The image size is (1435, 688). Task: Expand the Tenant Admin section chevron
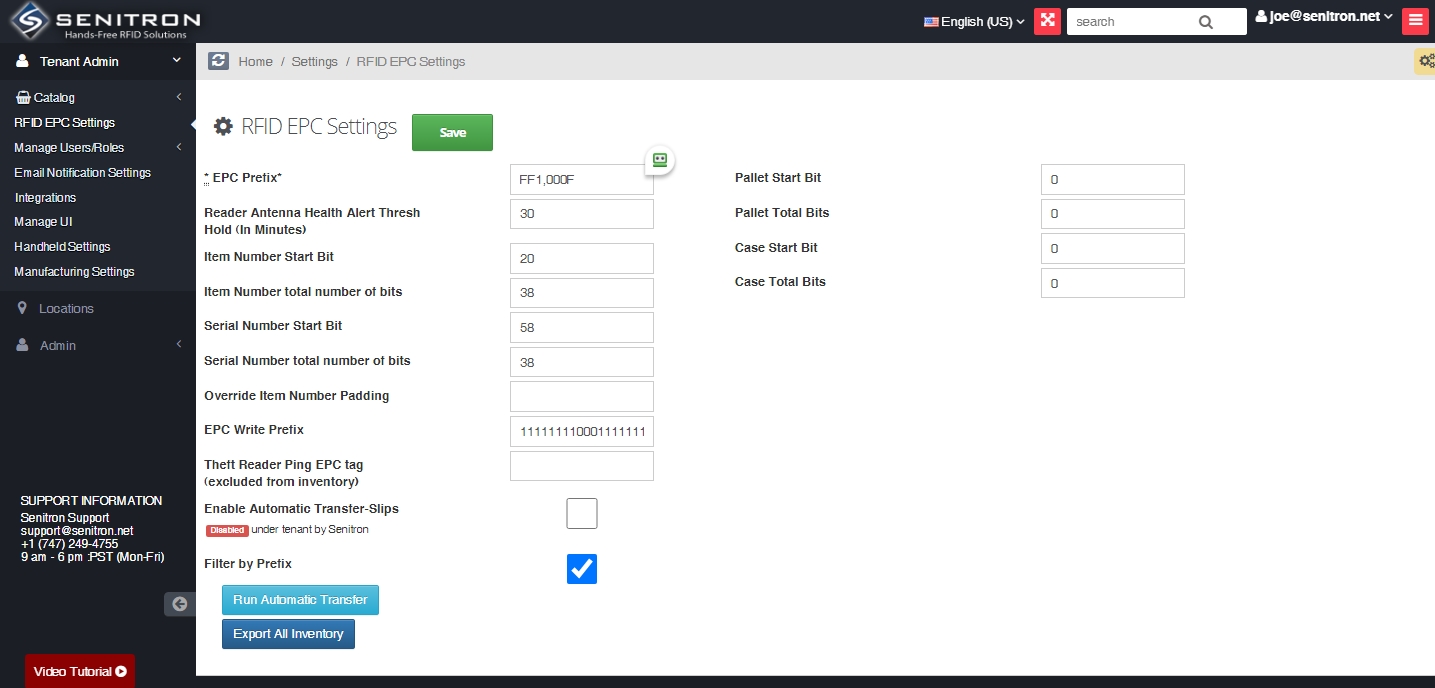(177, 61)
